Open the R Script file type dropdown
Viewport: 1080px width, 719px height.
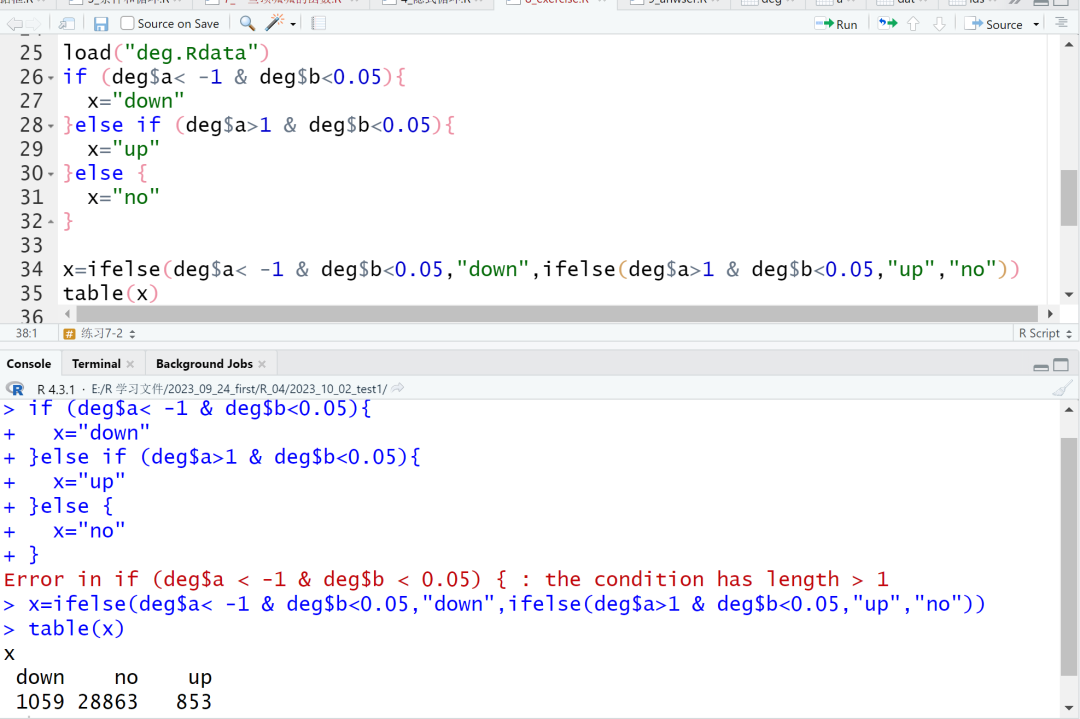[1045, 333]
